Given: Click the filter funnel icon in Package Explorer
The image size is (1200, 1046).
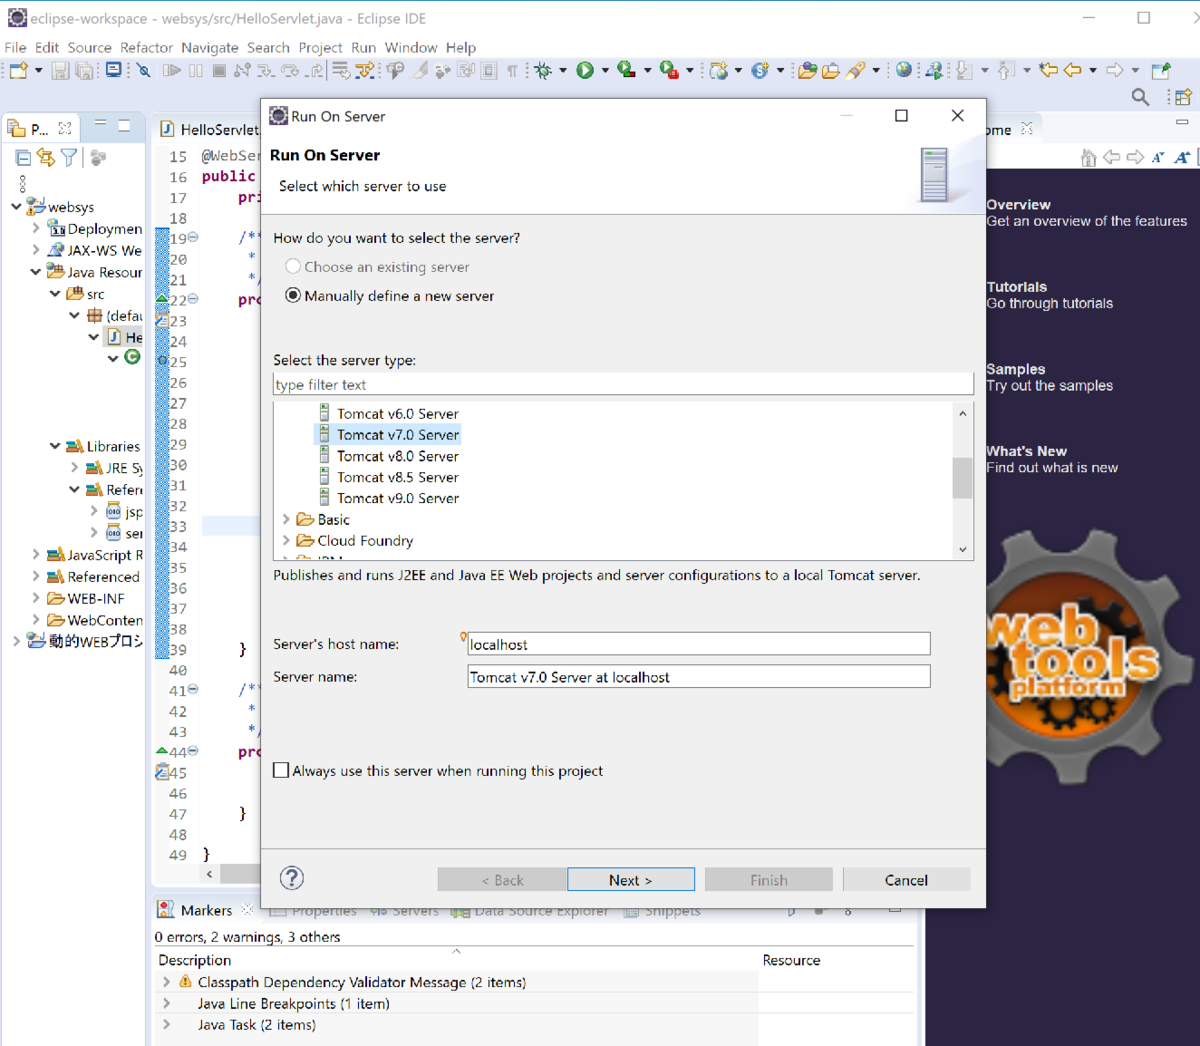Looking at the screenshot, I should [x=69, y=157].
